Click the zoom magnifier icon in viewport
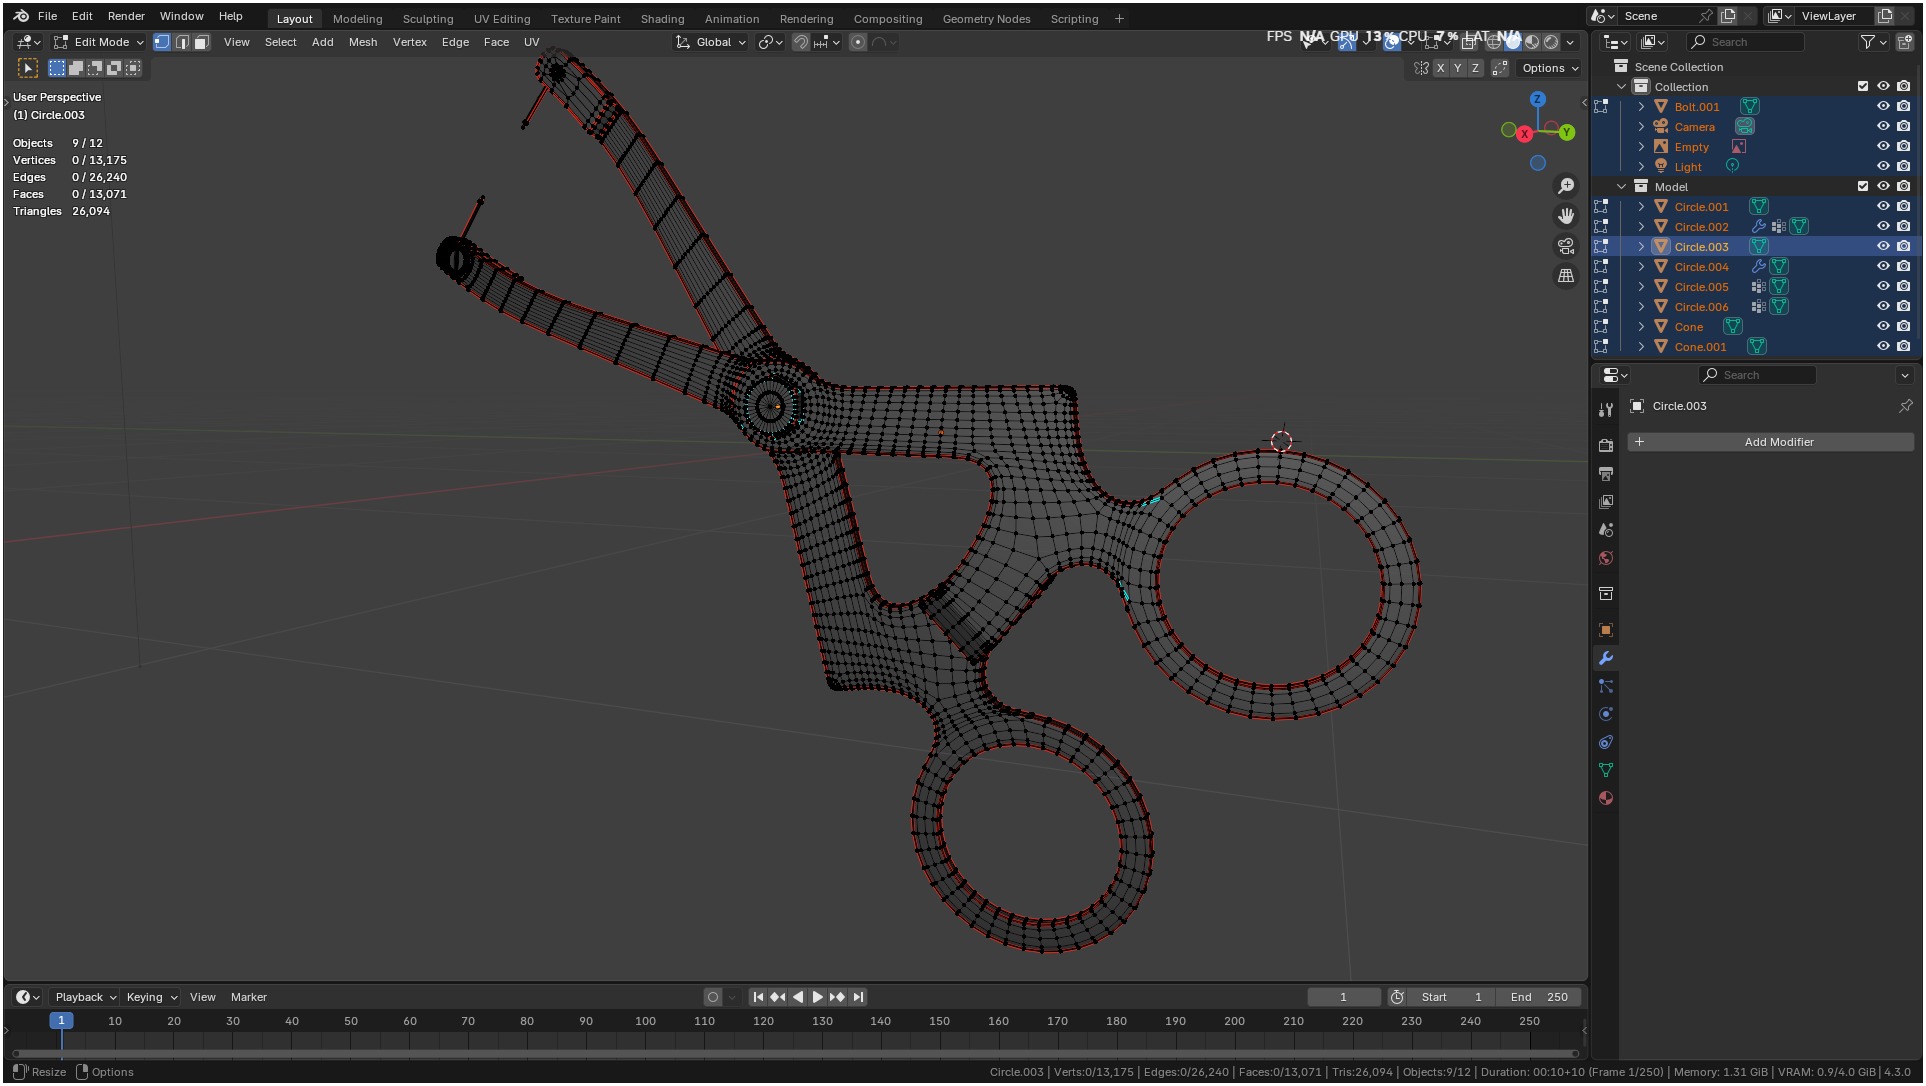 (1566, 187)
